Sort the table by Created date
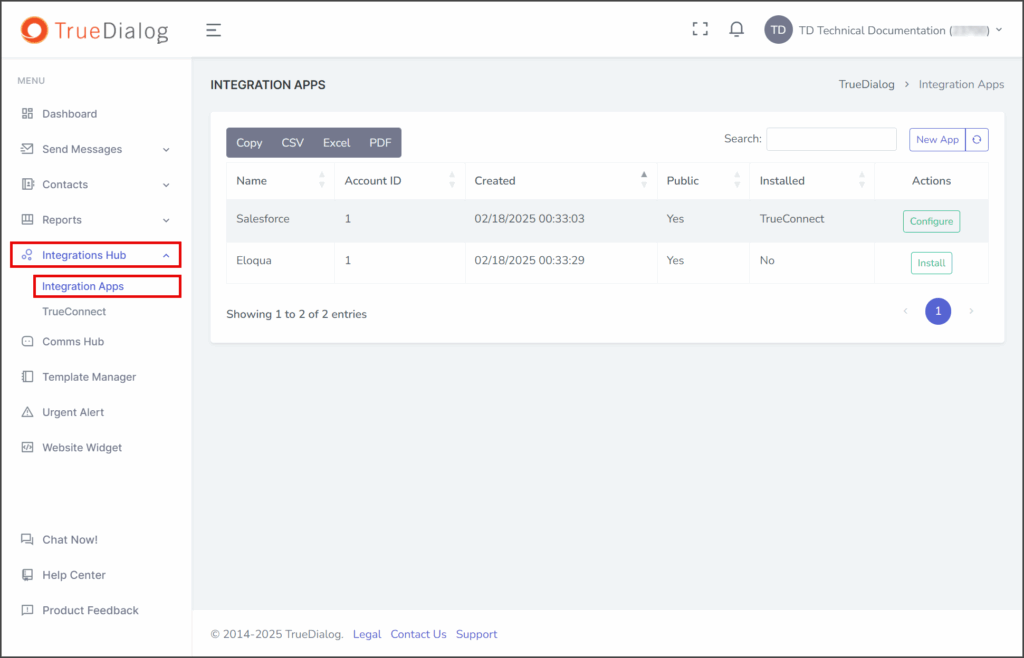 coord(561,181)
